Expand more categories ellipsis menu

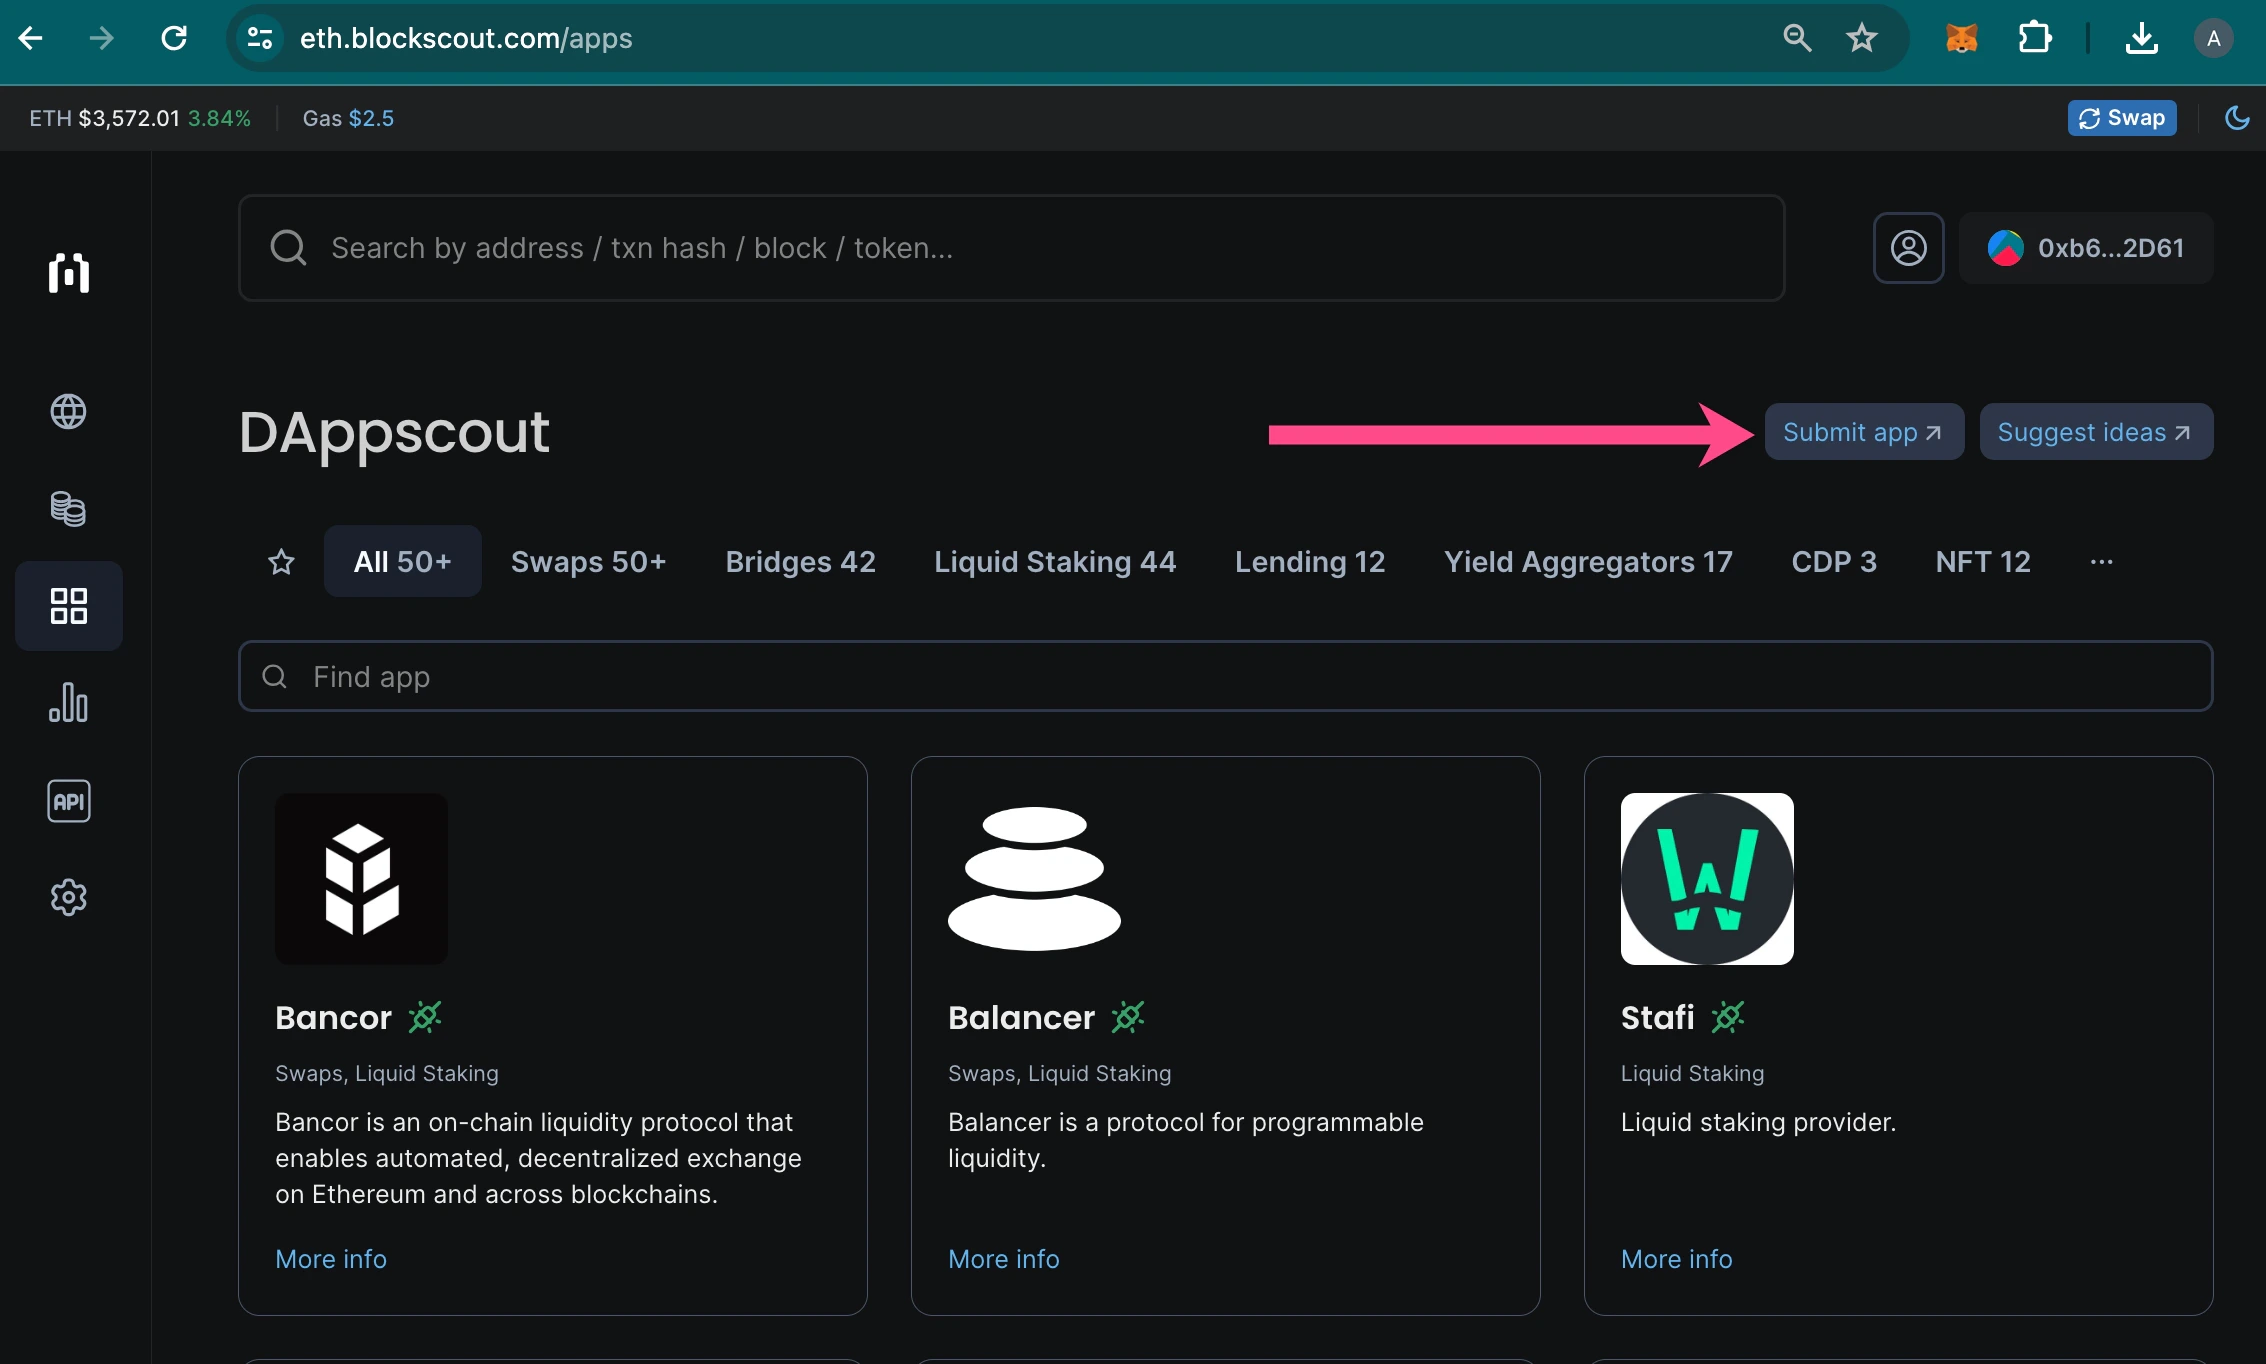[2101, 562]
